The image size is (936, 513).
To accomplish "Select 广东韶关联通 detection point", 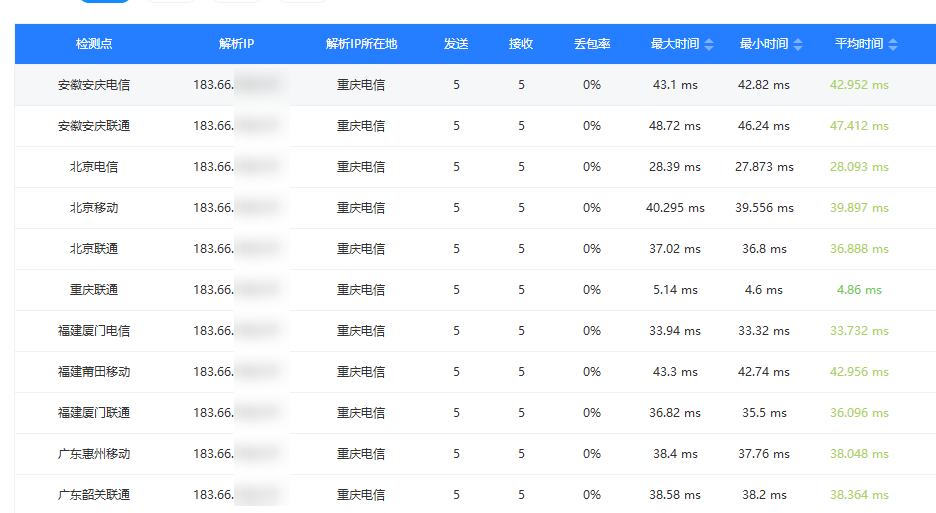I will pos(94,495).
